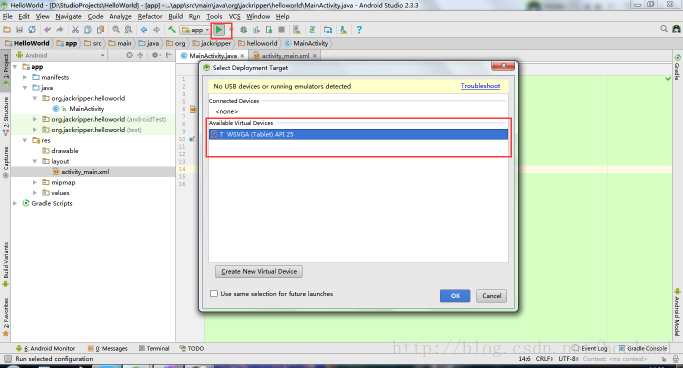Open the Navigate menu

(68, 16)
